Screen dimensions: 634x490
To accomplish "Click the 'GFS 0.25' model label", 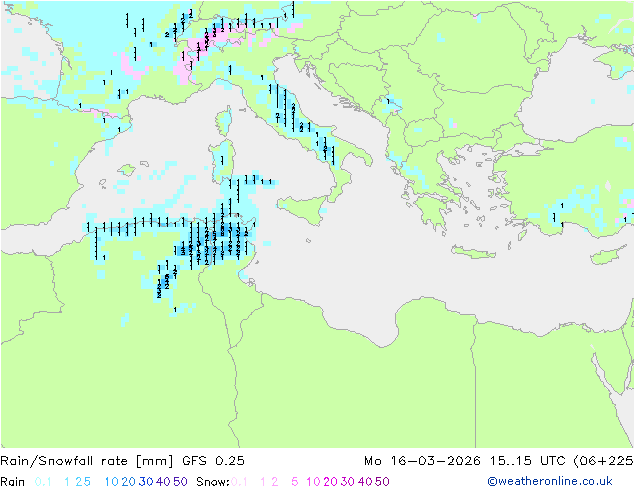I will (x=213, y=461).
